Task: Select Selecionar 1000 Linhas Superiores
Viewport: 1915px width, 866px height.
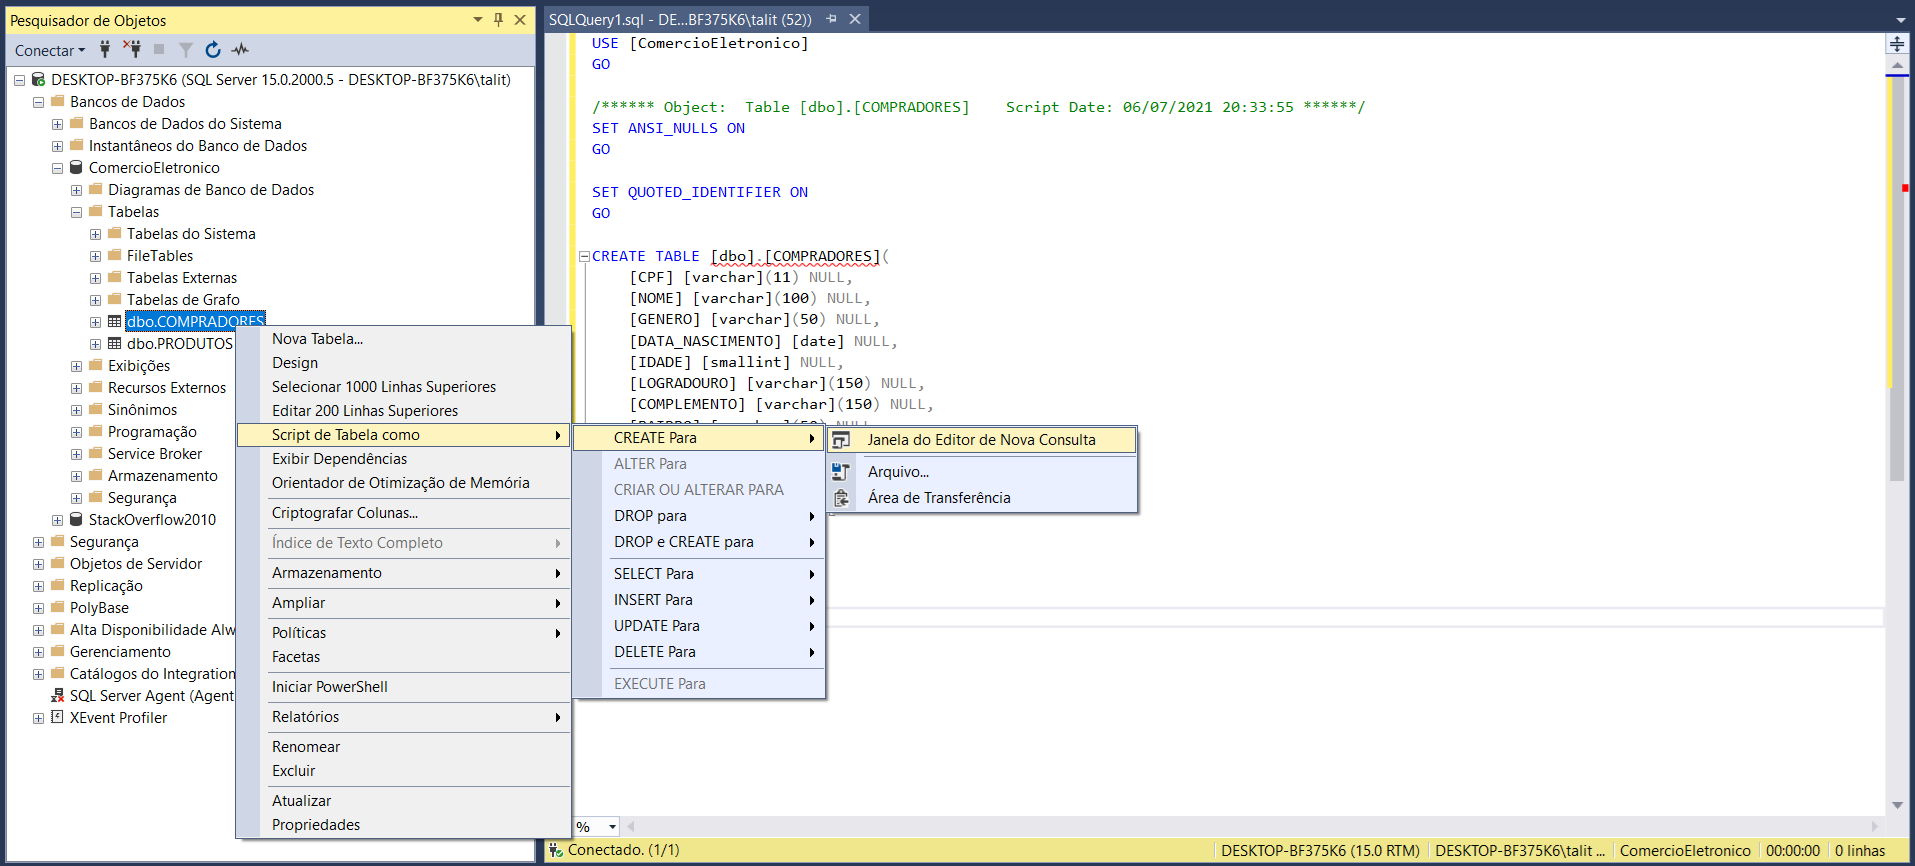Action: pos(403,387)
